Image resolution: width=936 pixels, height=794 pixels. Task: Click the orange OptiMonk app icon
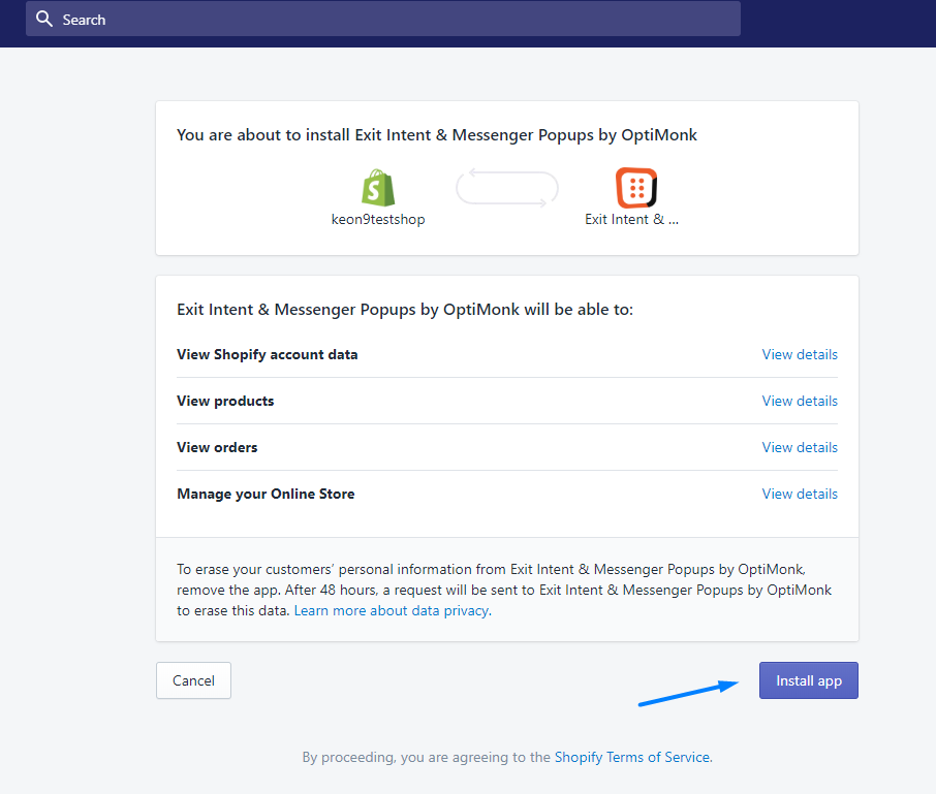[x=636, y=188]
